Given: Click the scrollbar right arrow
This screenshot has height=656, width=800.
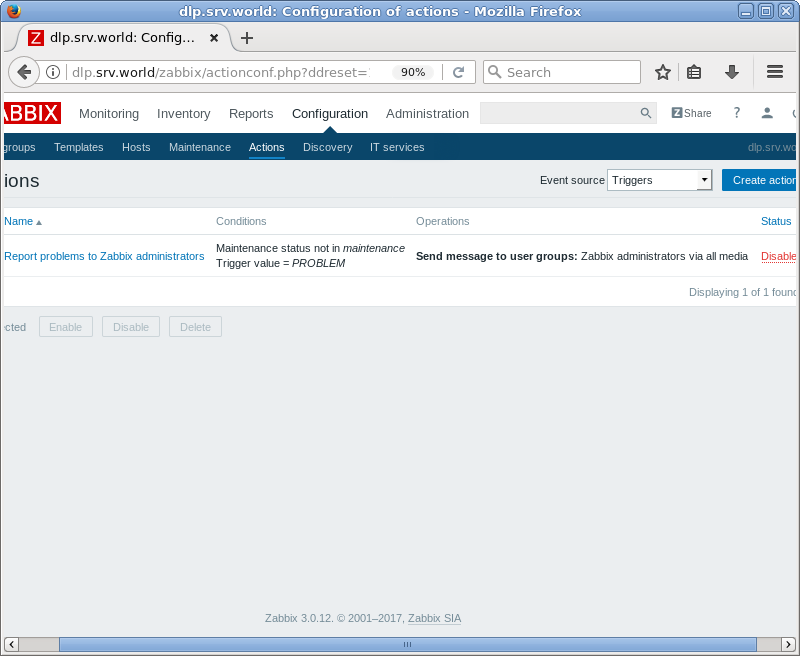Looking at the screenshot, I should coord(788,644).
